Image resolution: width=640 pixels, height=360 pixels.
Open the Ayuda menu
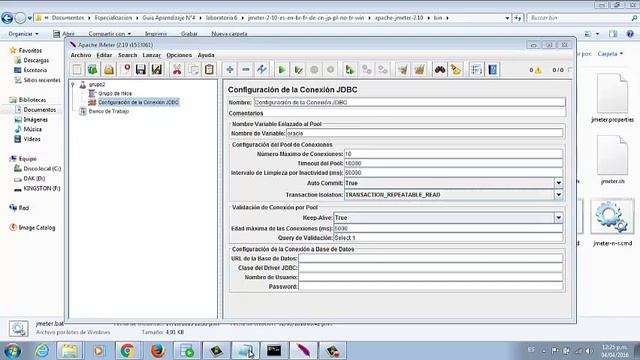tap(206, 55)
